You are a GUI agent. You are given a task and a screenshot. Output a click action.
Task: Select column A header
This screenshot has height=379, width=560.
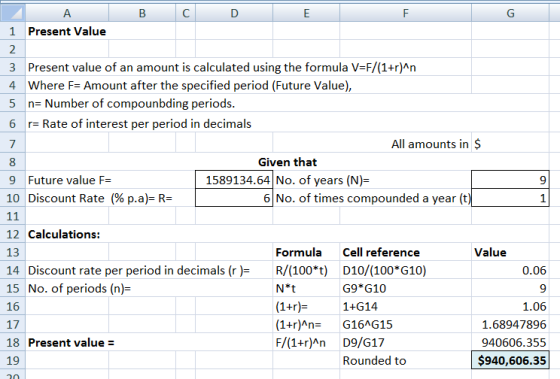67,13
